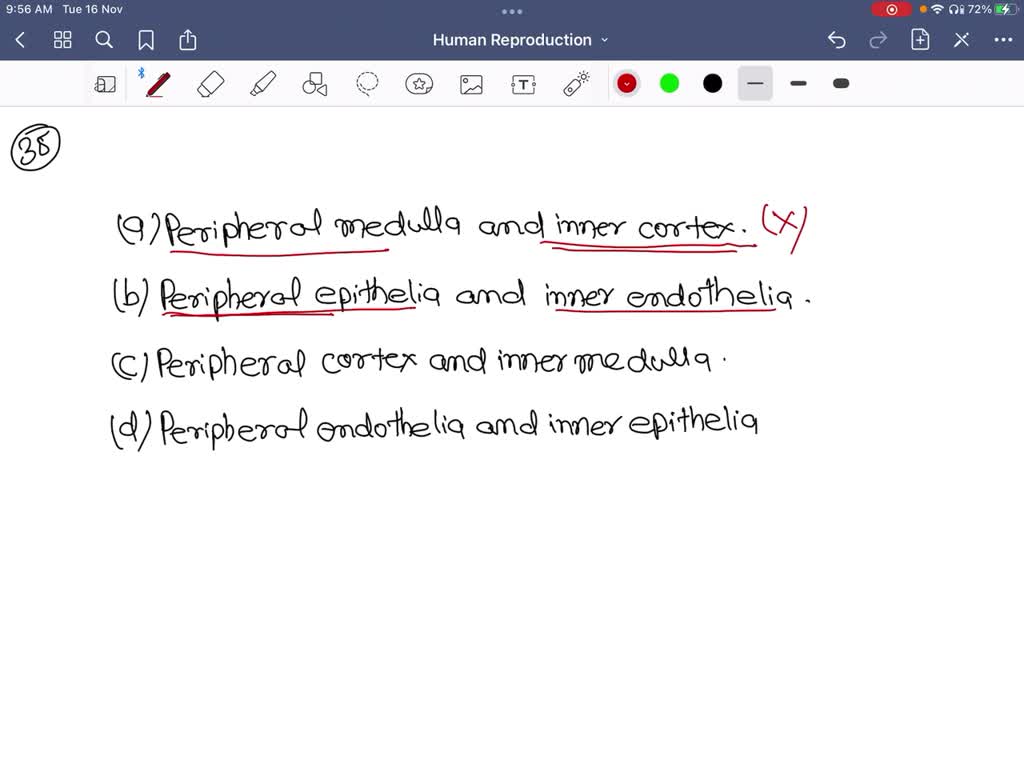
Task: Expand the more options ellipsis menu
Action: tap(1003, 40)
